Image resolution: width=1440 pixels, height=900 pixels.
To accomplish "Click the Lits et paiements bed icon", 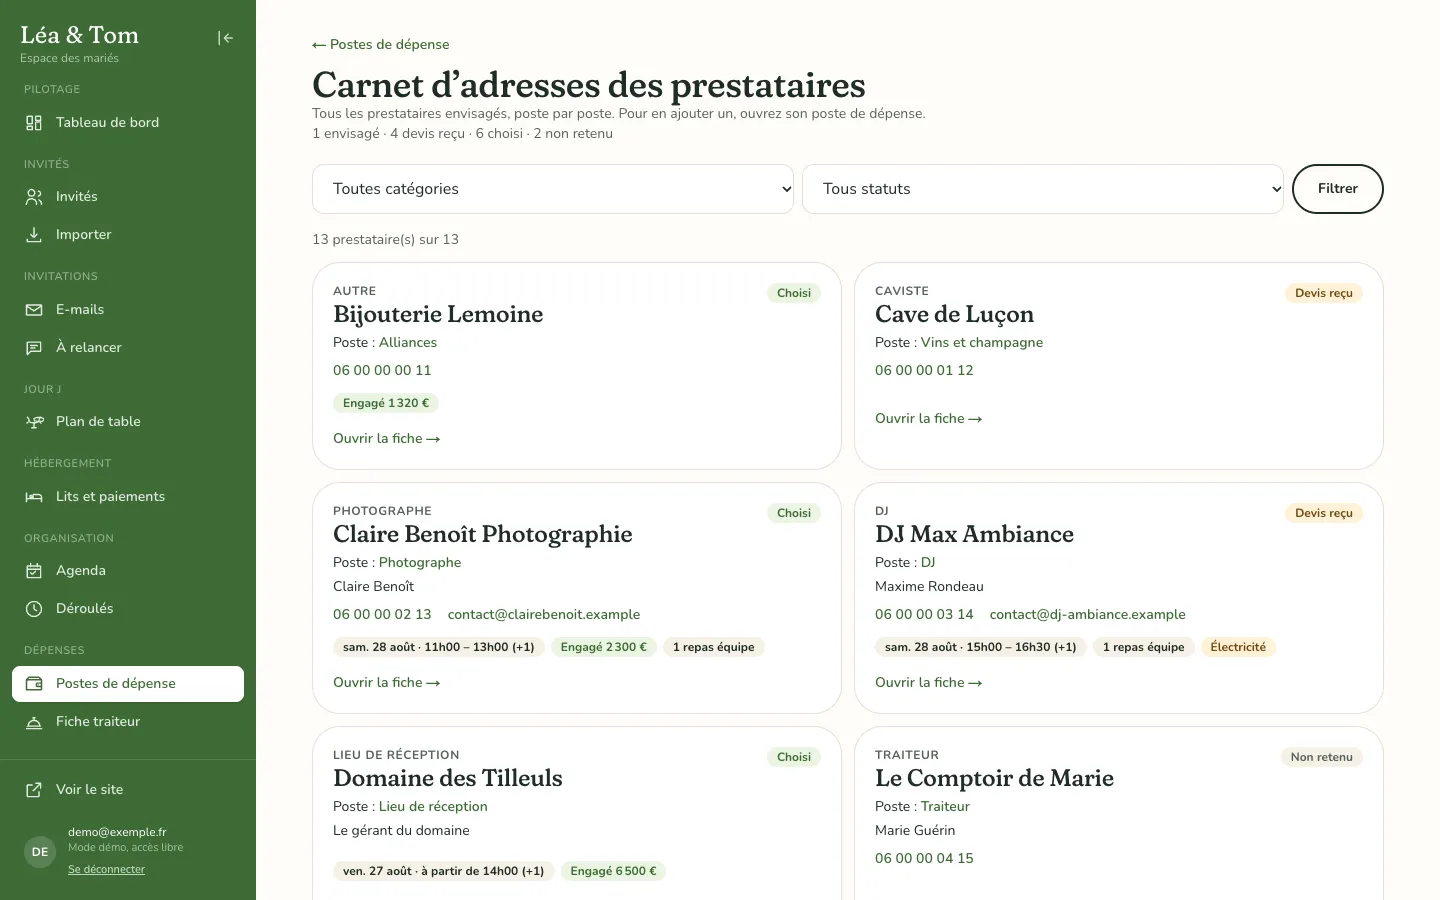I will tap(34, 497).
